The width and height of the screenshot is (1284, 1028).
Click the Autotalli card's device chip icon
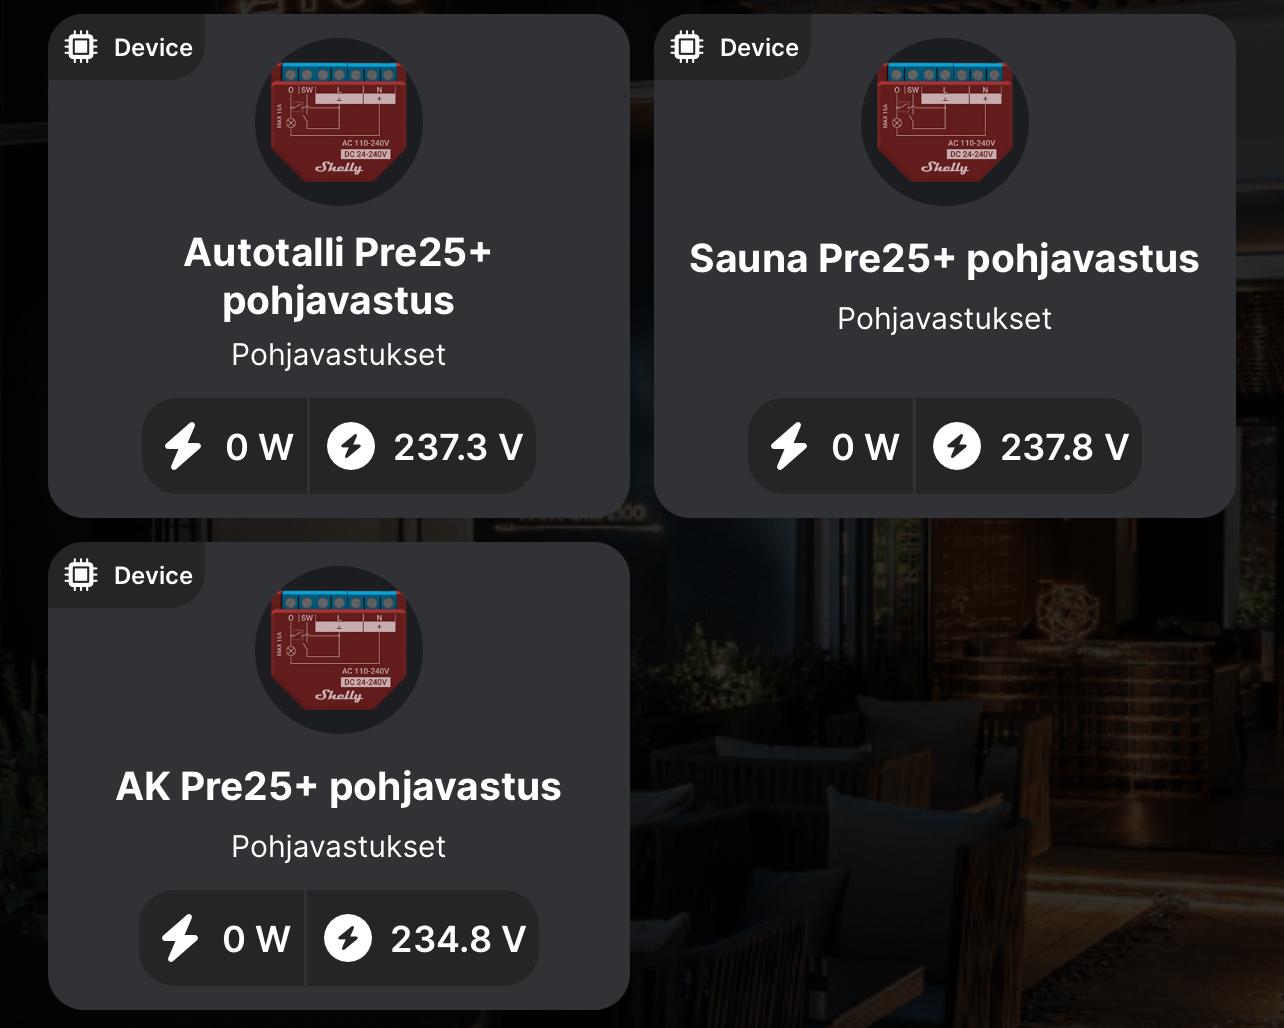tap(81, 47)
